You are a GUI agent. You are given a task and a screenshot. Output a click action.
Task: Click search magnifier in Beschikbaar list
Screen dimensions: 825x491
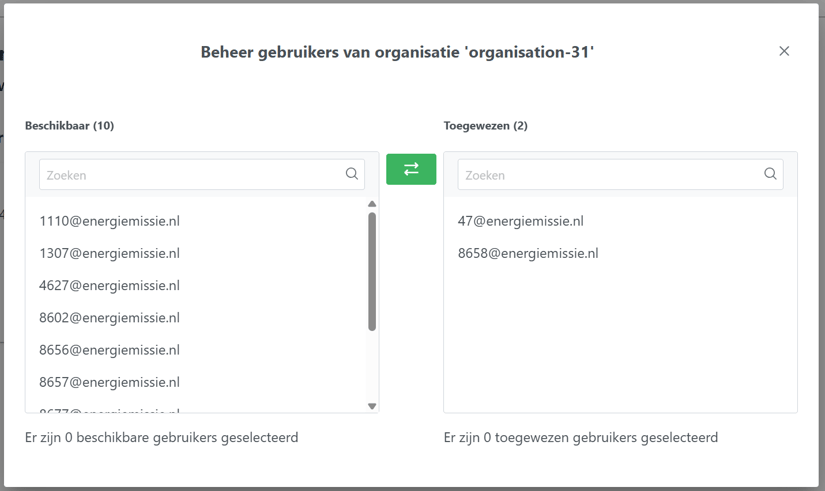coord(352,174)
